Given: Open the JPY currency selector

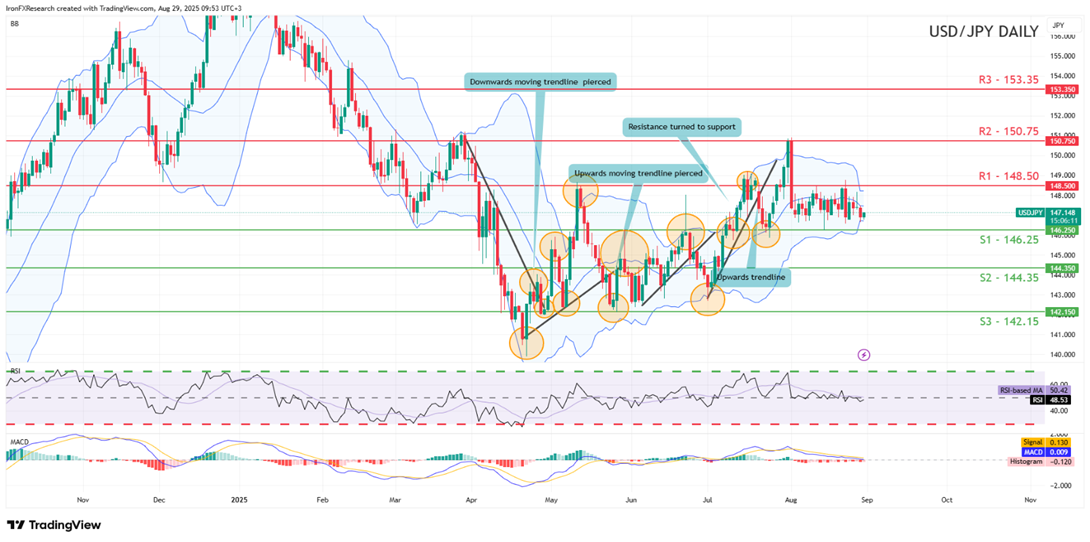Looking at the screenshot, I should [1058, 24].
